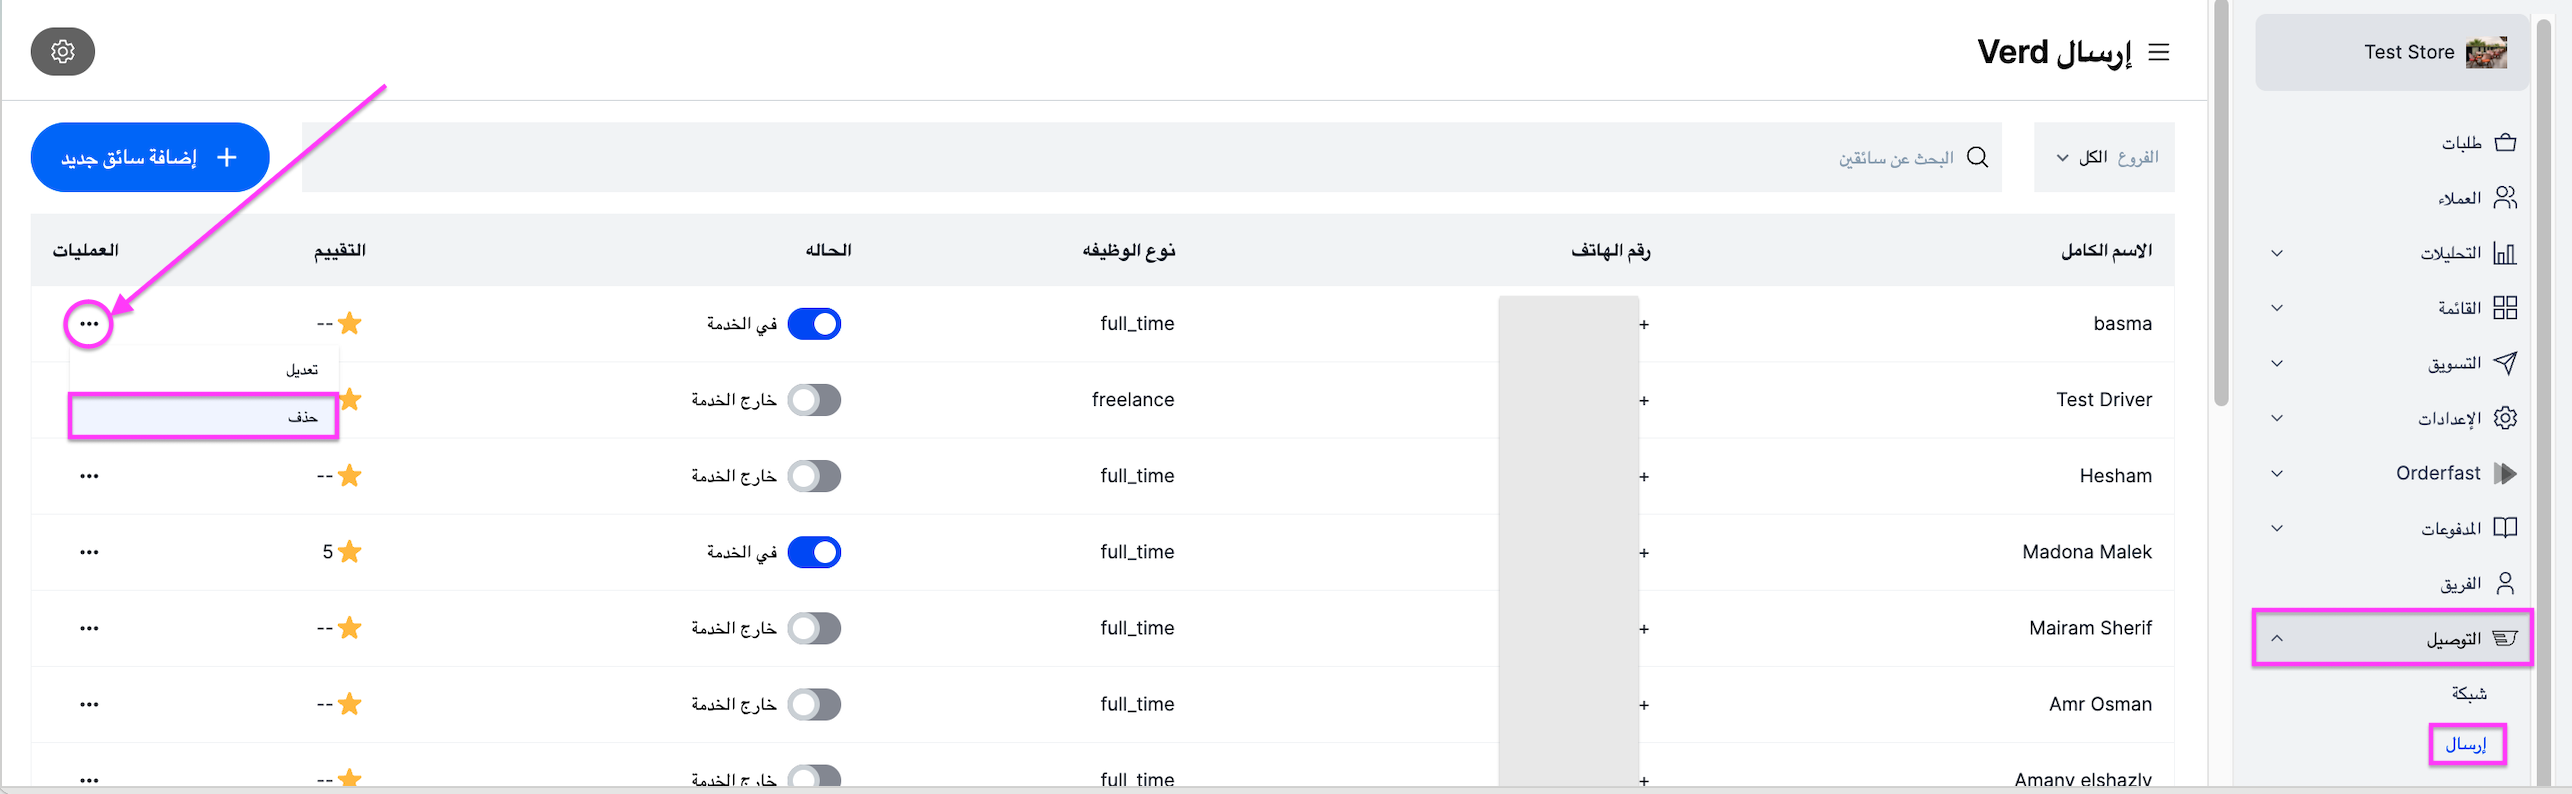This screenshot has width=2572, height=794.
Task: Open the orders shopping bag icon in sidebar
Action: pyautogui.click(x=2505, y=142)
